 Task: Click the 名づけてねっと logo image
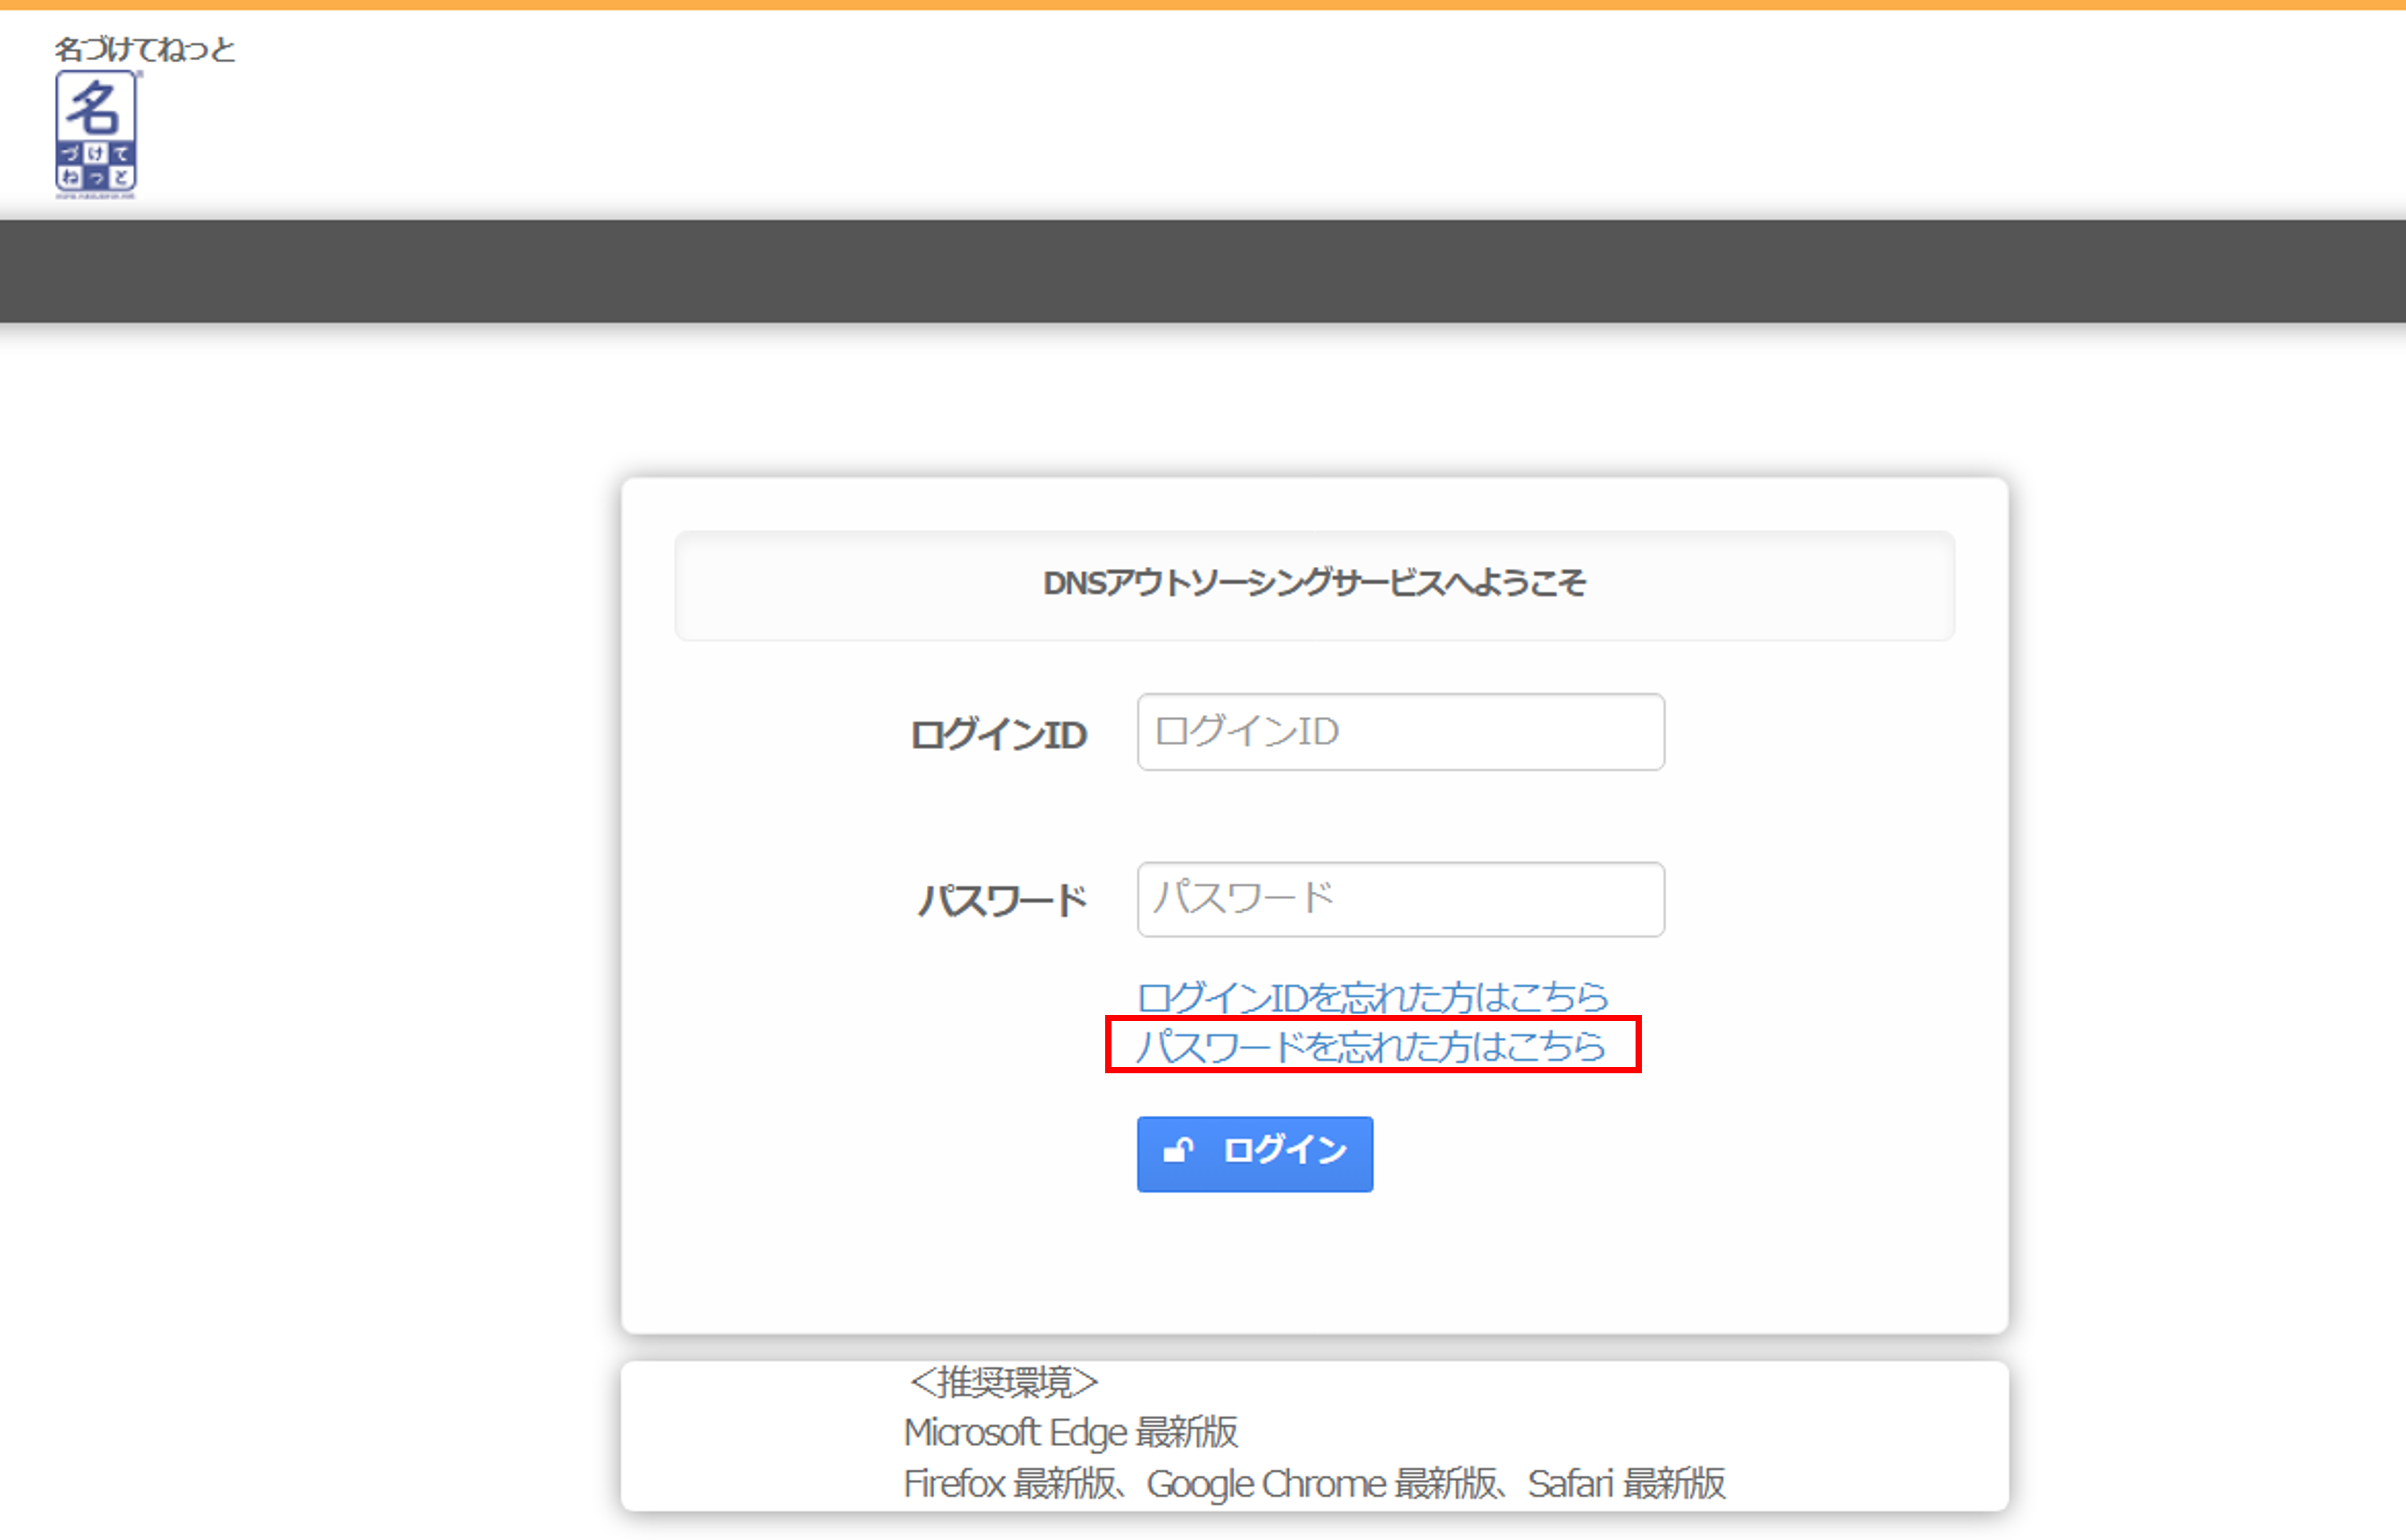pyautogui.click(x=97, y=134)
